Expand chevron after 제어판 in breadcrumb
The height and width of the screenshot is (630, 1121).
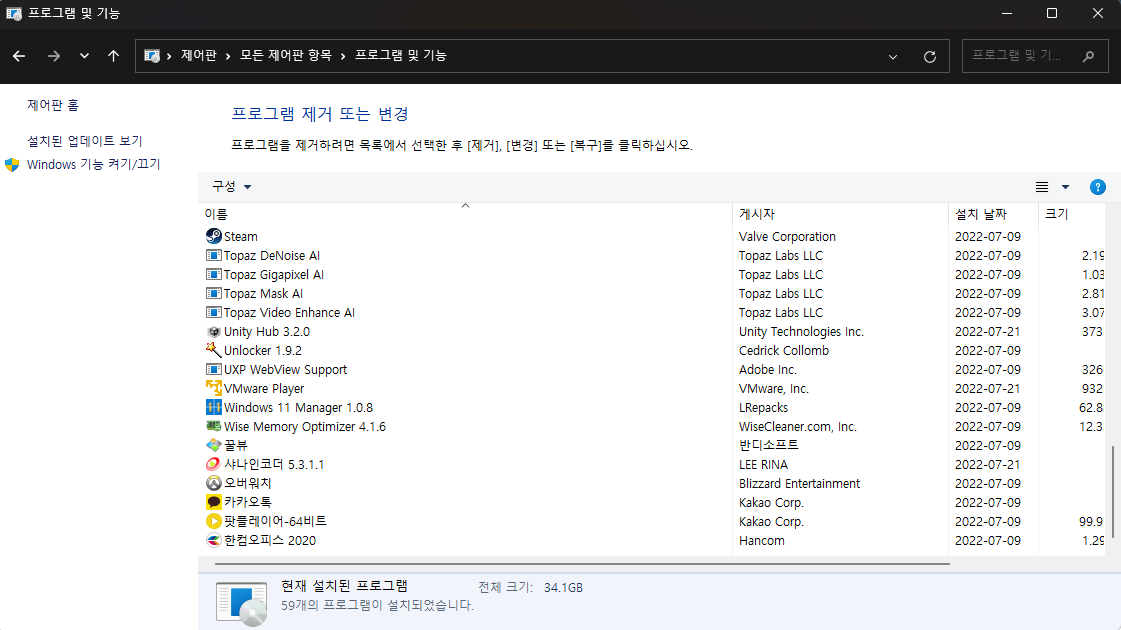coord(228,56)
